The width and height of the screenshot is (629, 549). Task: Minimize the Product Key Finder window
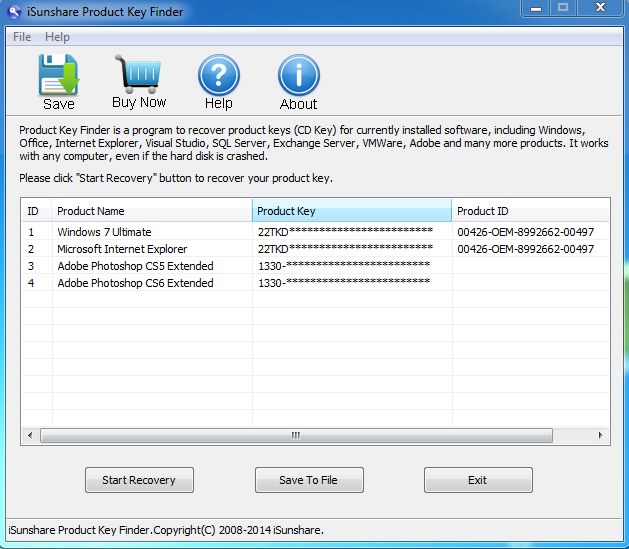(x=536, y=8)
